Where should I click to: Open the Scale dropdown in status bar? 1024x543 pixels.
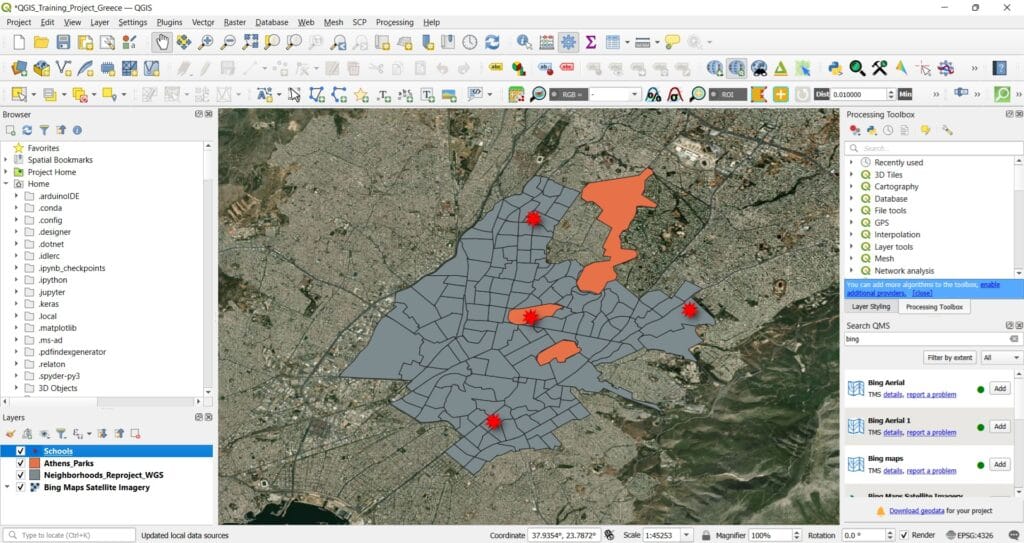tap(686, 535)
